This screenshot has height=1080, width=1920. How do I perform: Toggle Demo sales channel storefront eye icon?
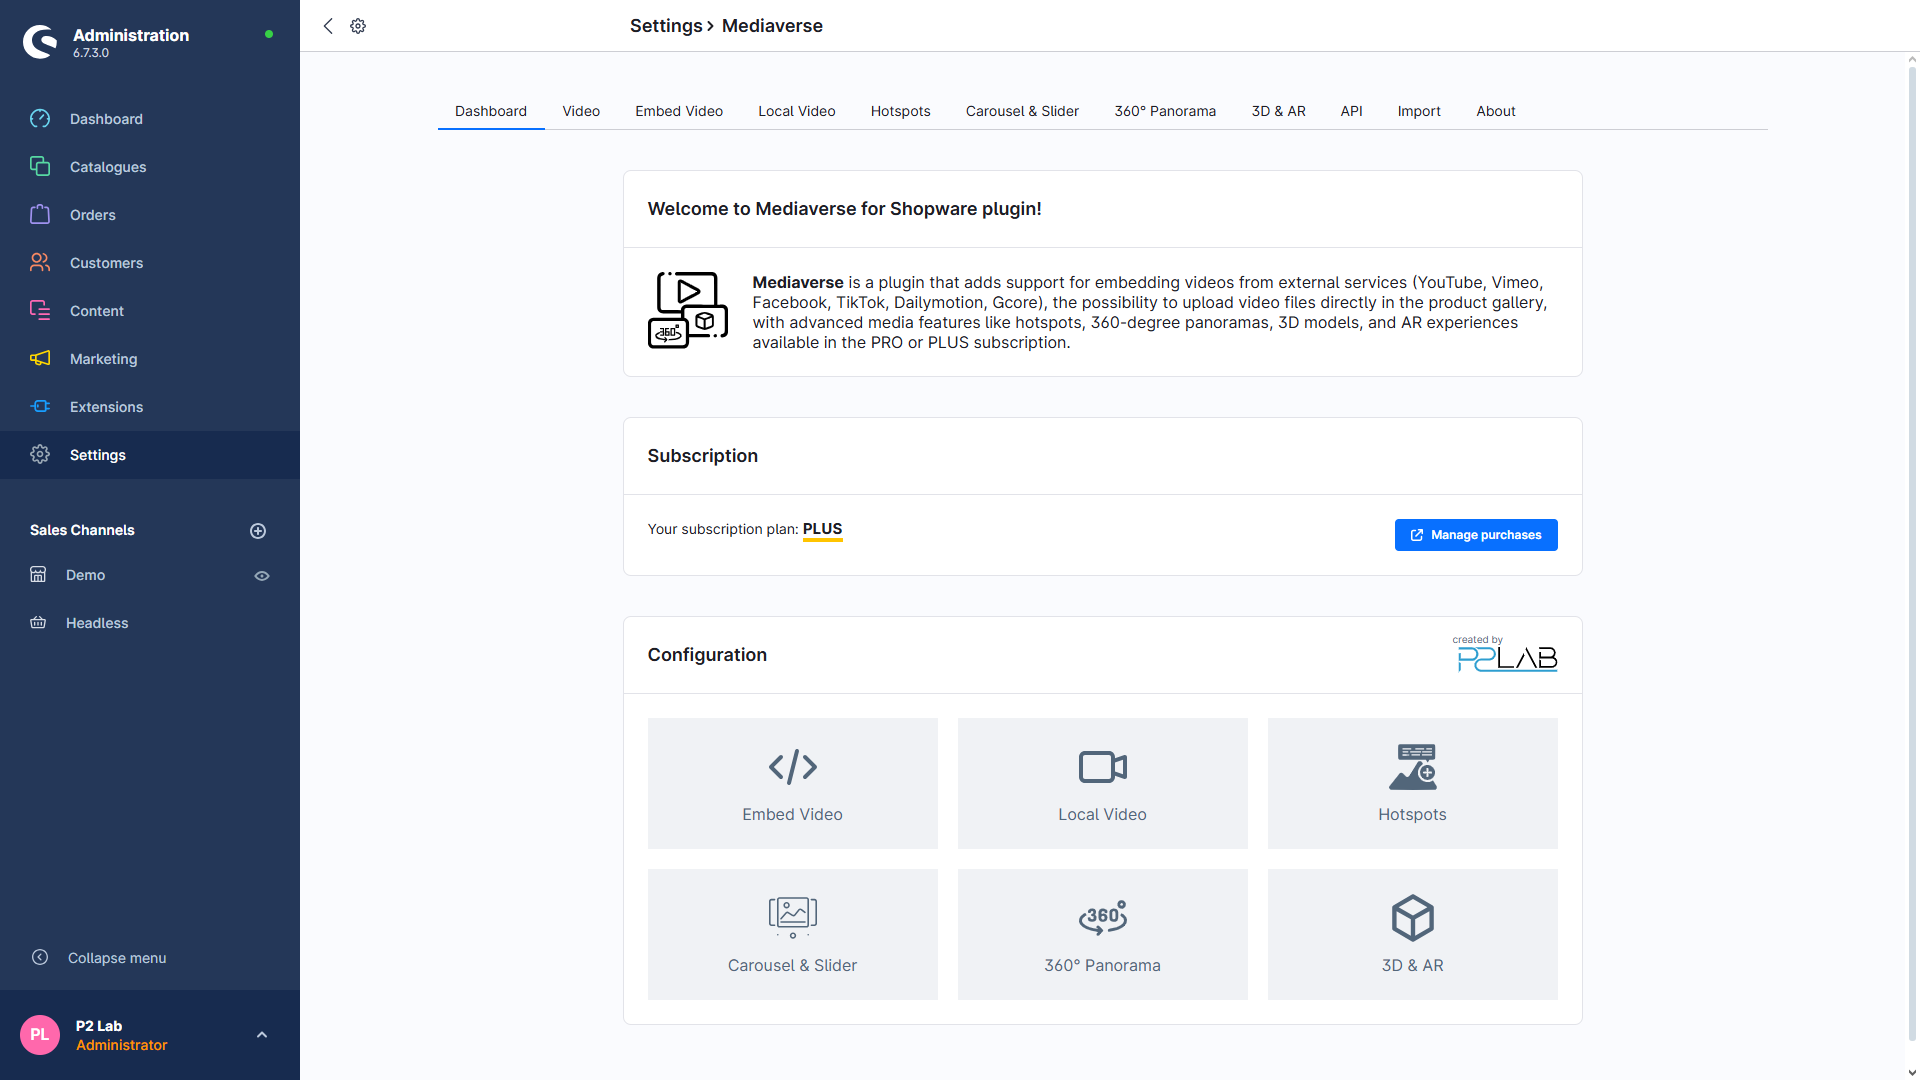[x=262, y=576]
